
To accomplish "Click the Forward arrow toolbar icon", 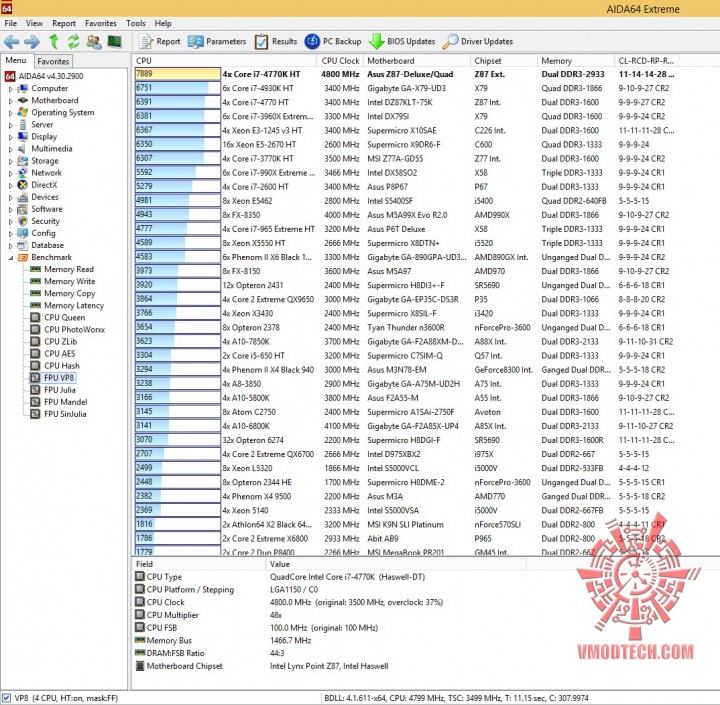I will click(32, 42).
